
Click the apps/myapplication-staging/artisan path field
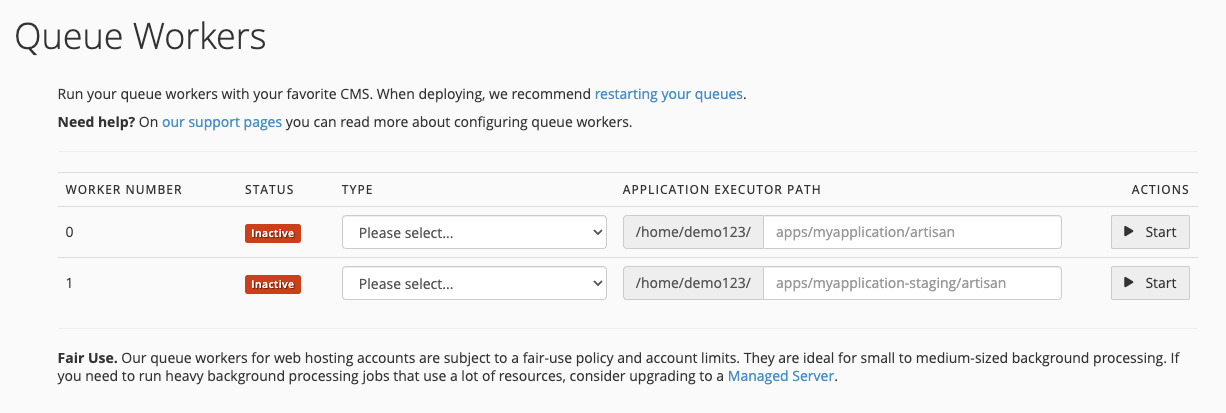coord(911,283)
